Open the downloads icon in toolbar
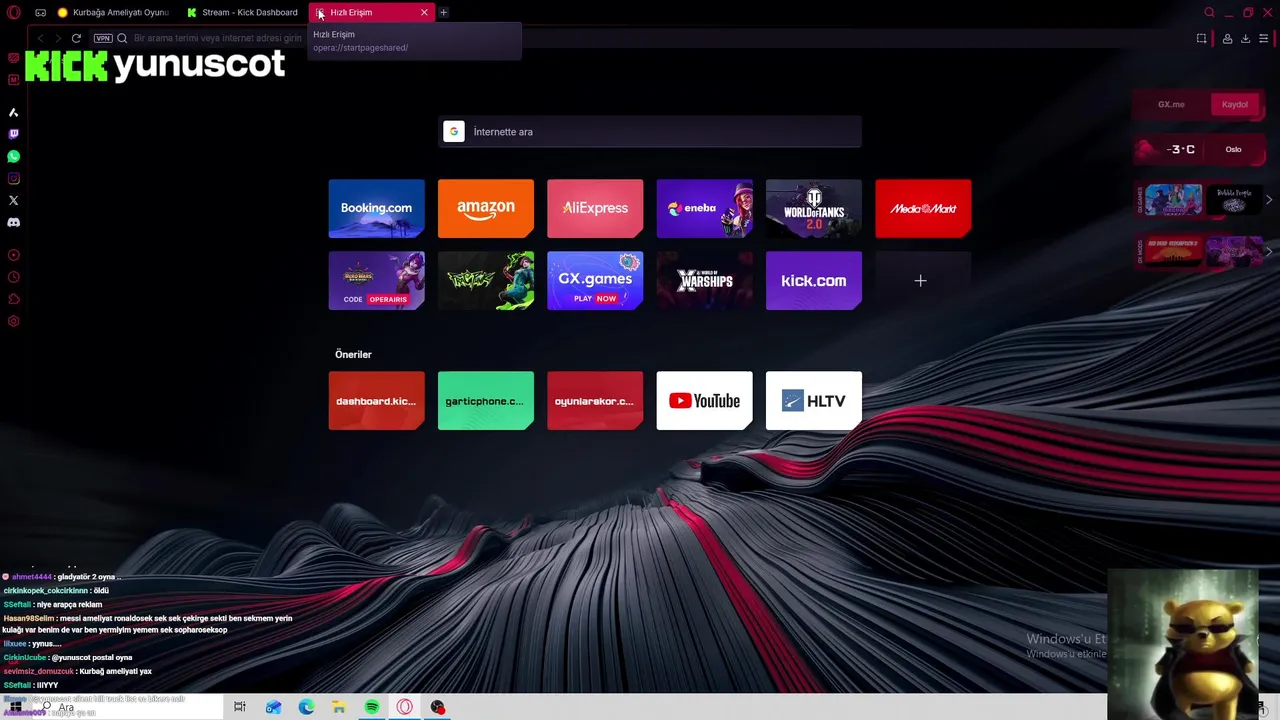 coord(1245,38)
